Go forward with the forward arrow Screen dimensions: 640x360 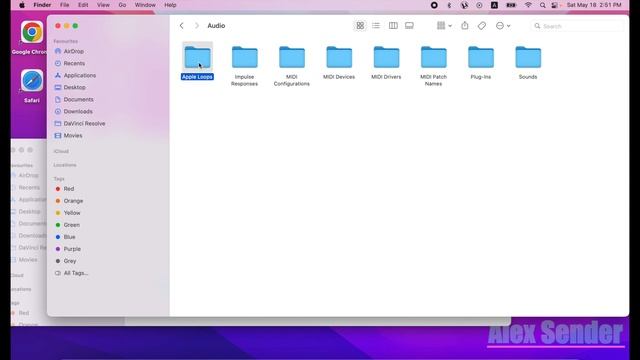click(x=197, y=26)
